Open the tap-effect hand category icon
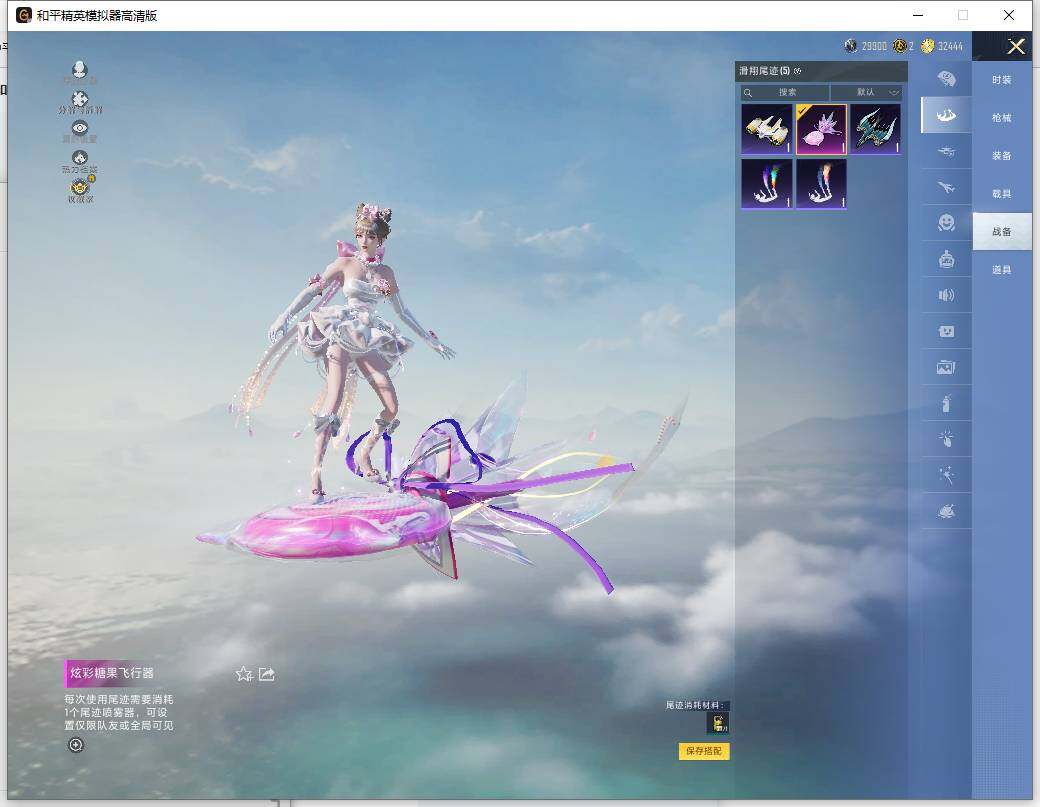Image resolution: width=1040 pixels, height=807 pixels. point(946,438)
